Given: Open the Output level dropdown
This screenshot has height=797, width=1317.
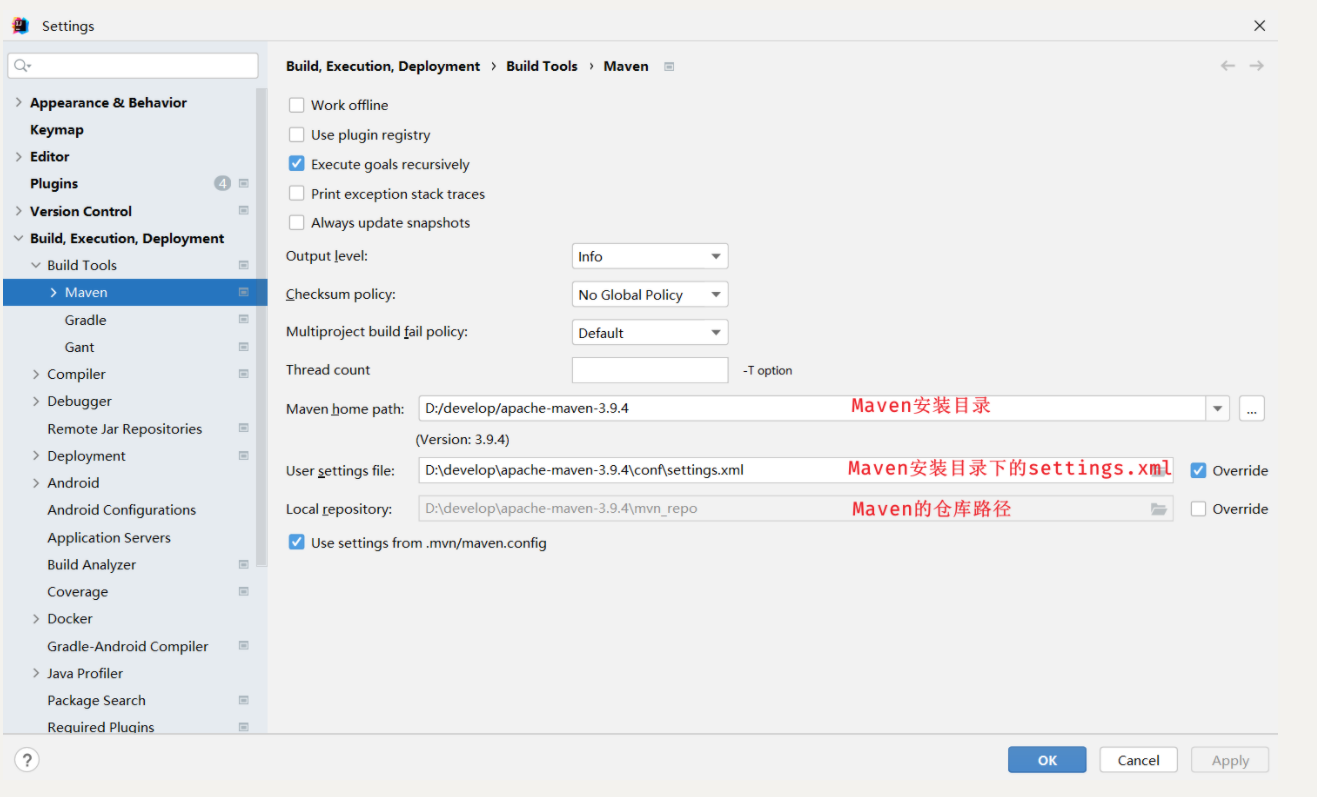Looking at the screenshot, I should [650, 257].
